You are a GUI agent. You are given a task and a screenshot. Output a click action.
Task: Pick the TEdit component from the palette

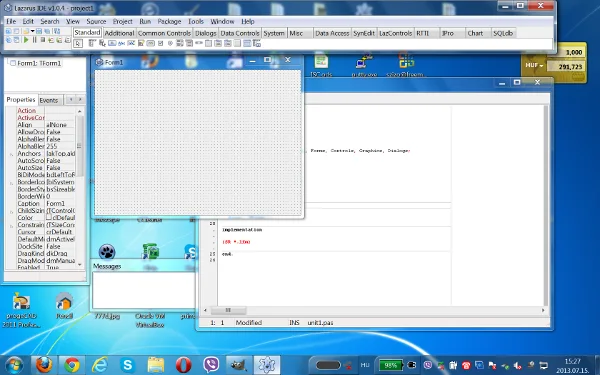pyautogui.click(x=131, y=43)
